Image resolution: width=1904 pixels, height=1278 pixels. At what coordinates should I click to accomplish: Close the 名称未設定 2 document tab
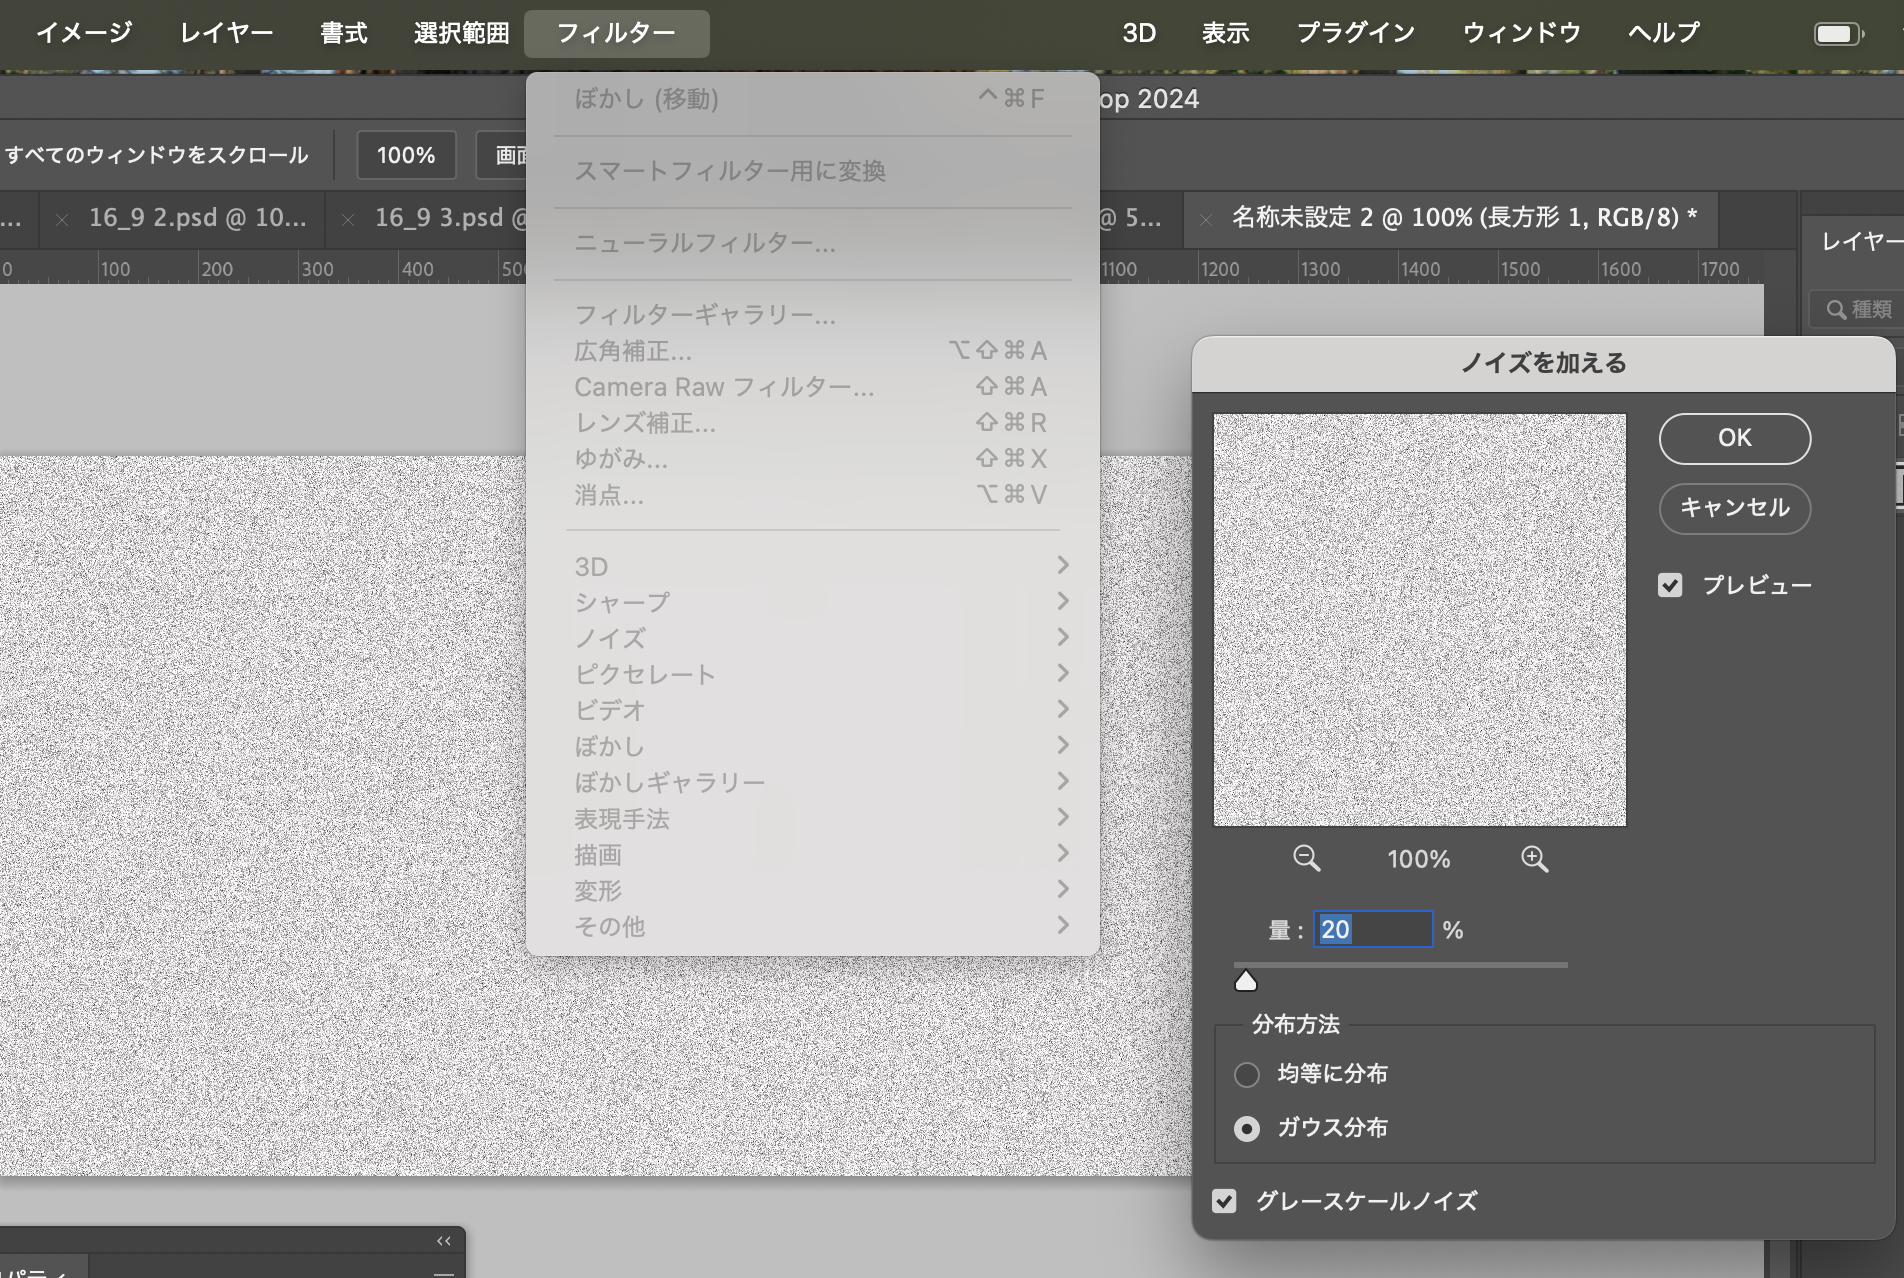click(1207, 220)
